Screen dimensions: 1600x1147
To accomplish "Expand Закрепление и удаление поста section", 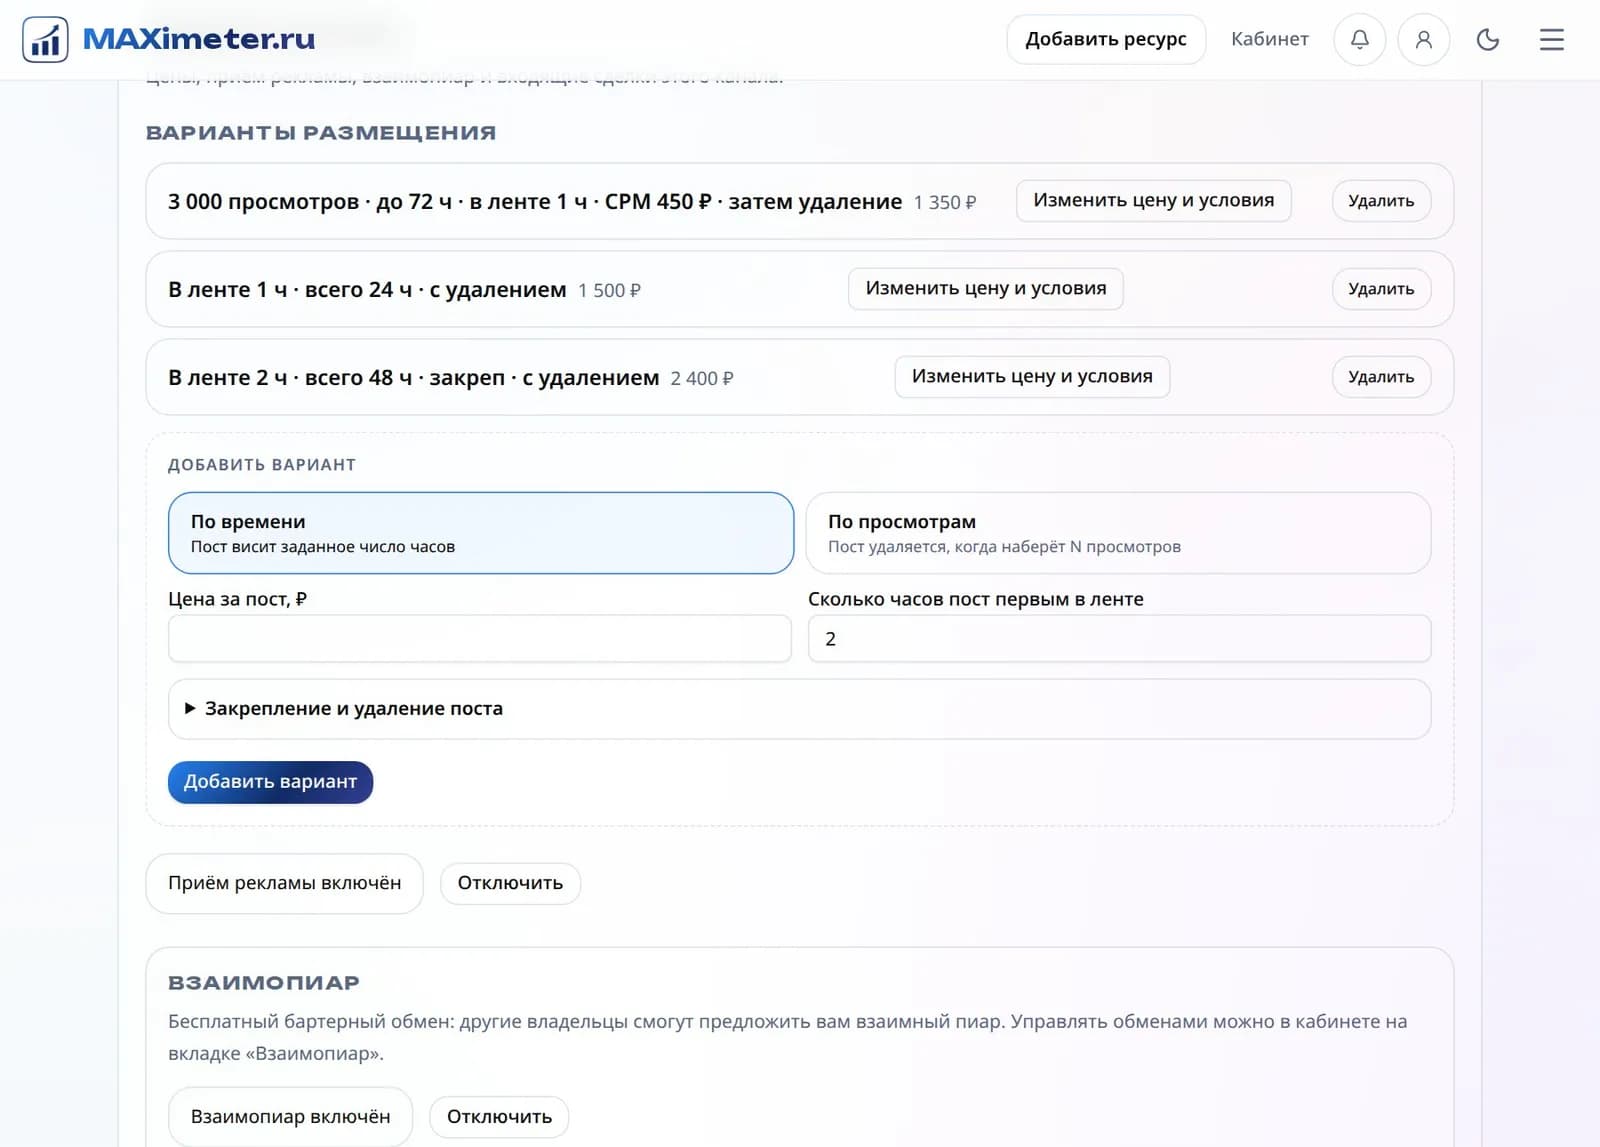I will pyautogui.click(x=799, y=709).
